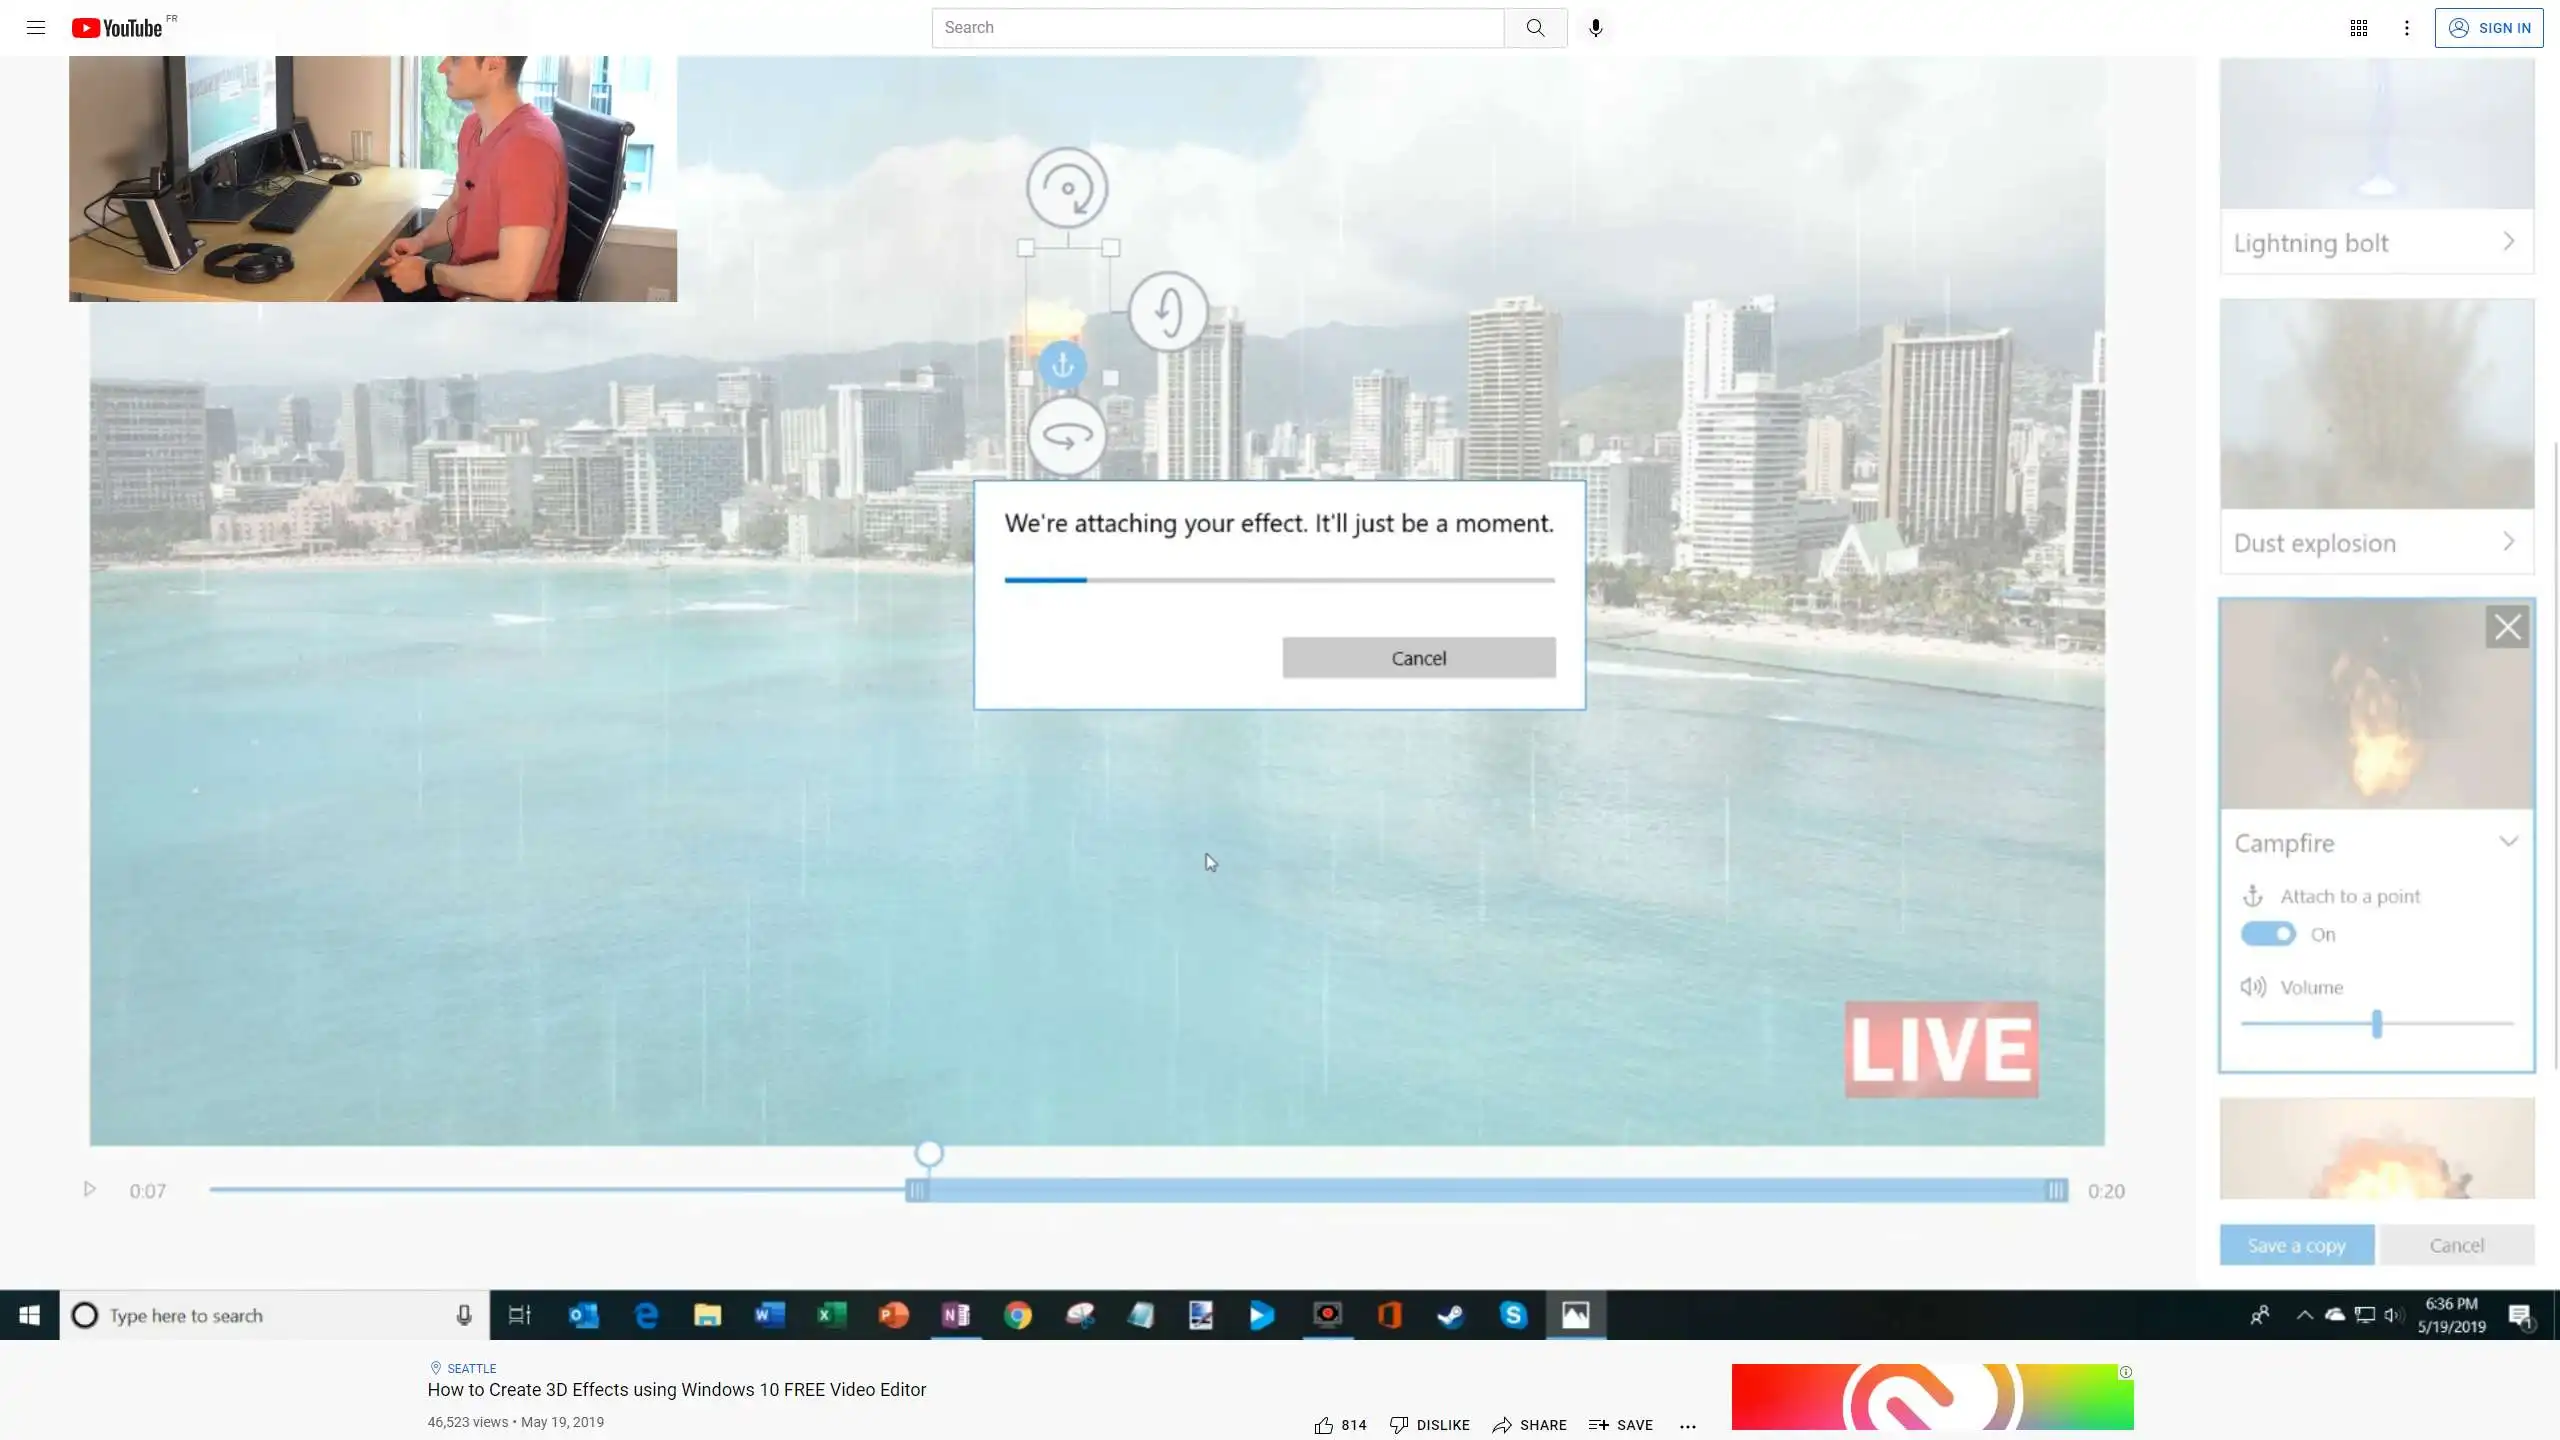Search with voice using the microphone icon

point(1595,28)
